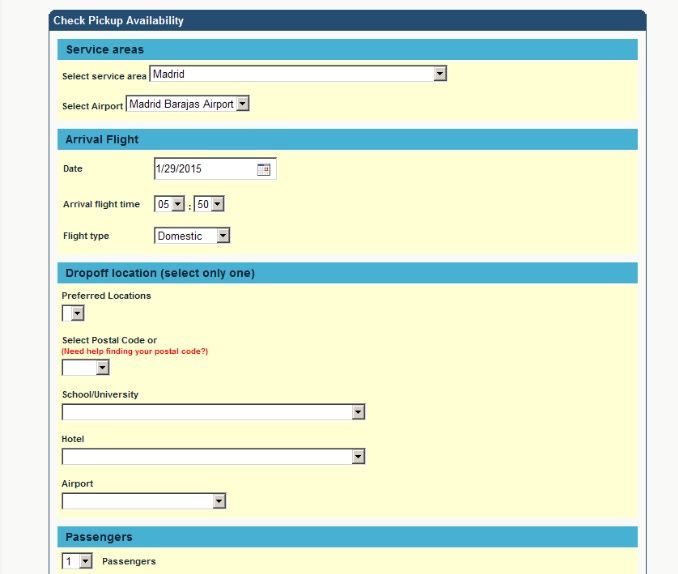This screenshot has height=574, width=678.
Task: Expand the Select Airport dropdown
Action: pos(188,104)
